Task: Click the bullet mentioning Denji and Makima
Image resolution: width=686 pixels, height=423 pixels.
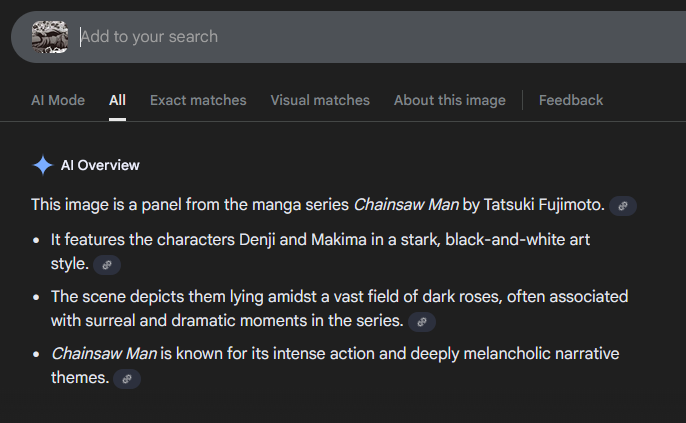Action: tap(300, 240)
